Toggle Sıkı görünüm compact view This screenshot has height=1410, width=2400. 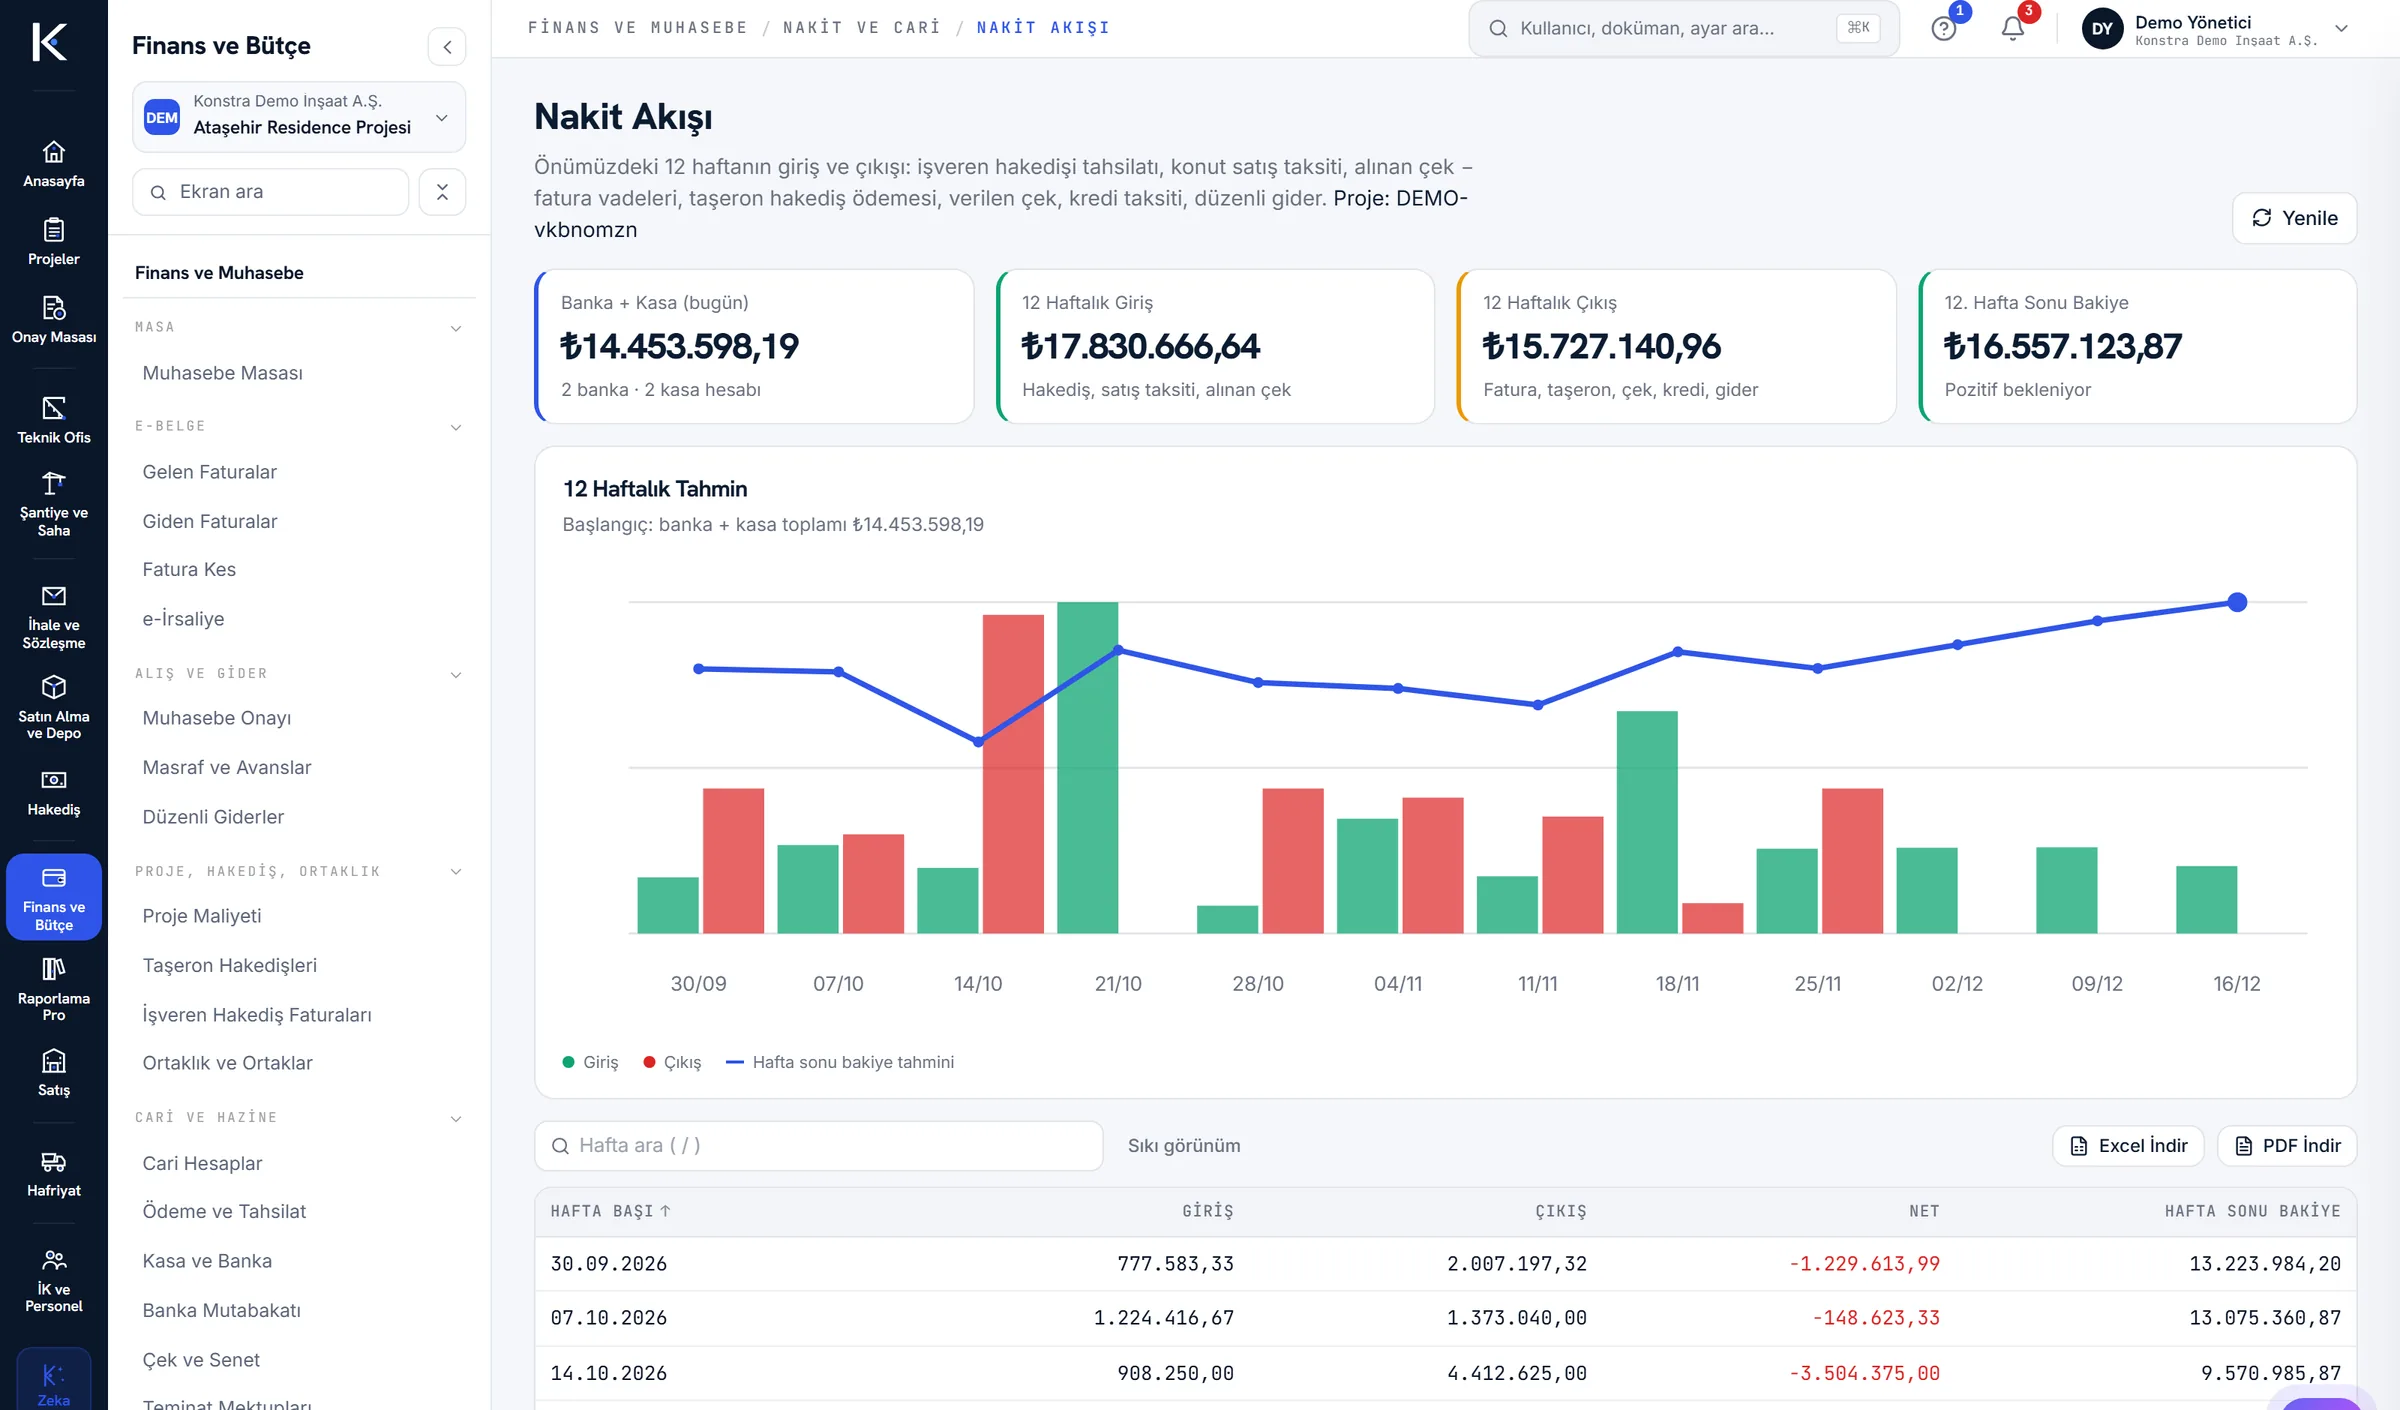[x=1184, y=1146]
